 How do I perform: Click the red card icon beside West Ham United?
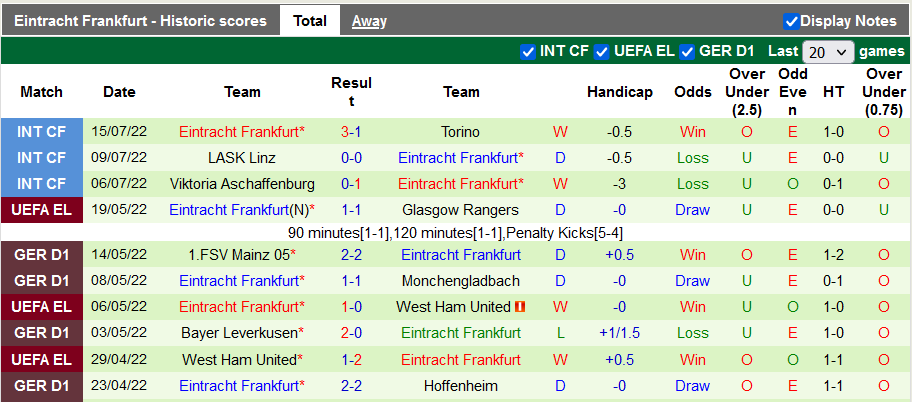520,307
